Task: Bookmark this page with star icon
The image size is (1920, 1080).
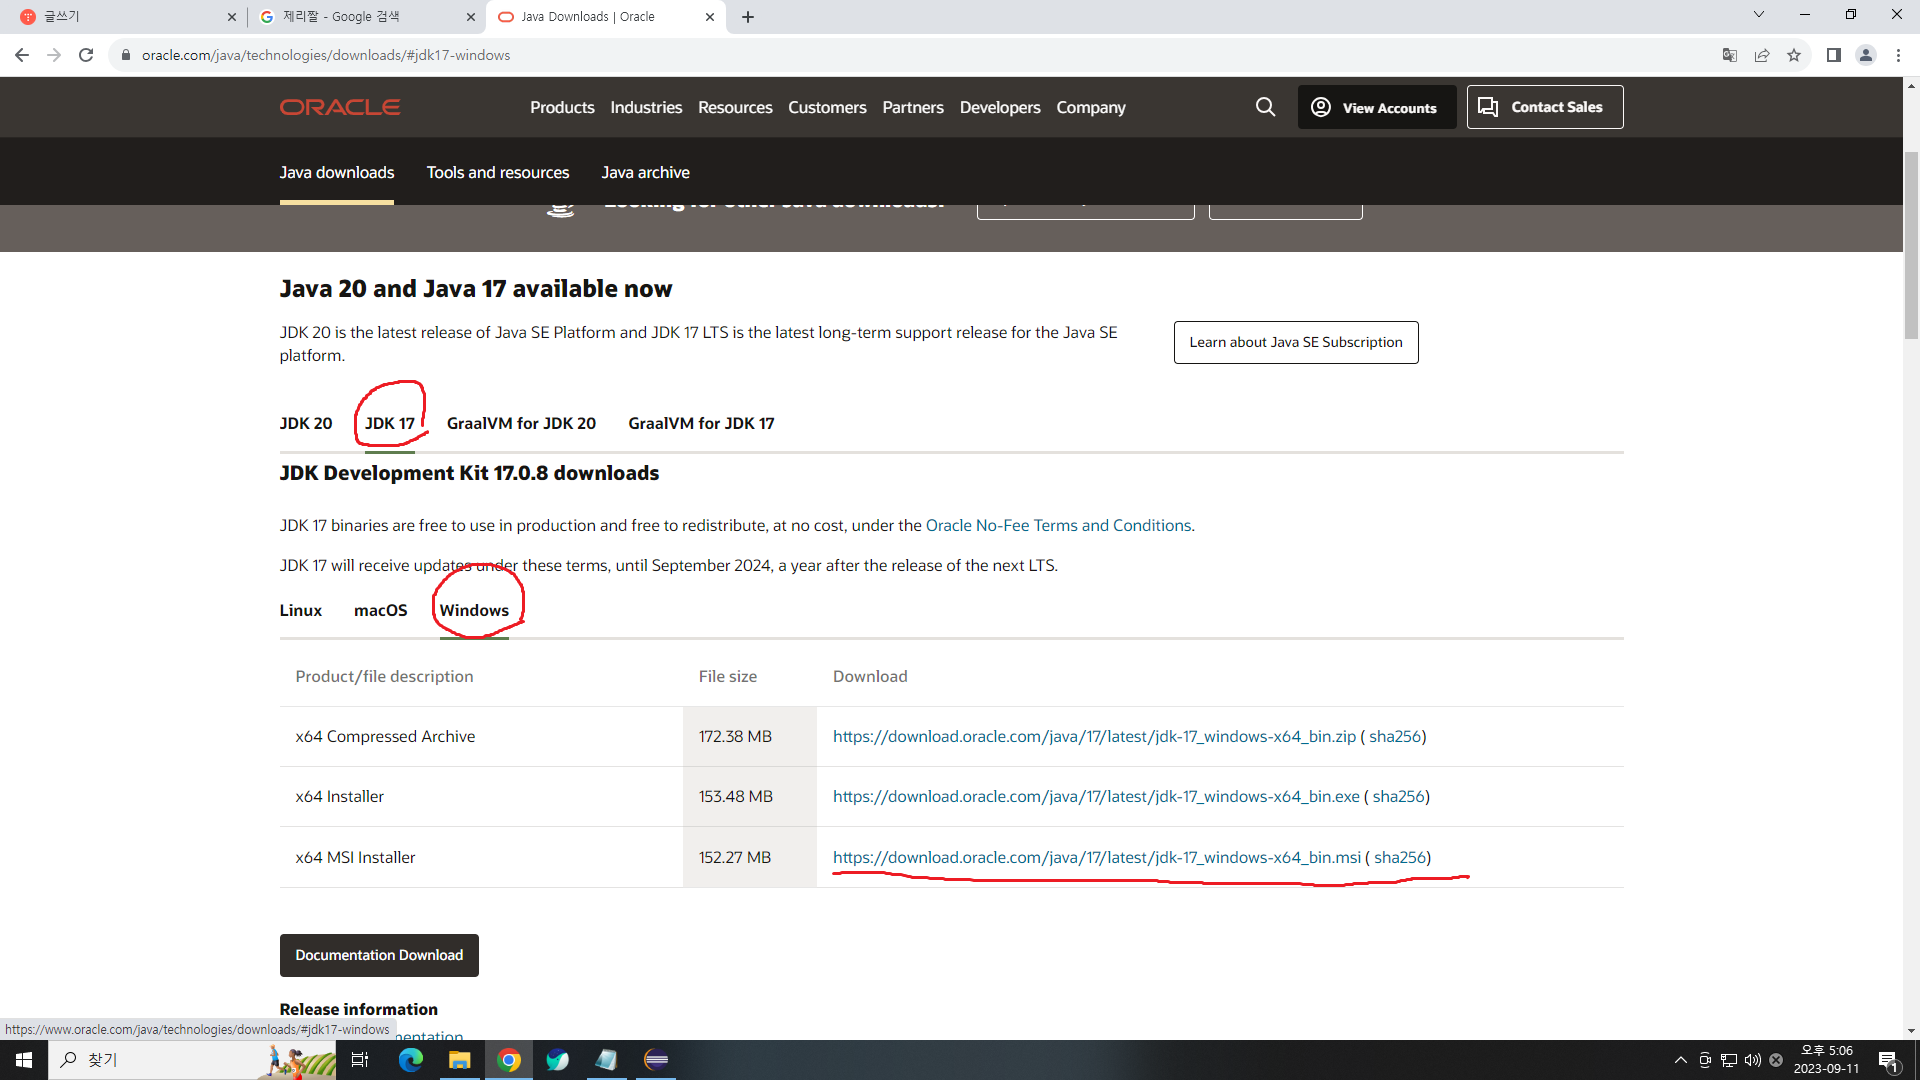Action: pyautogui.click(x=1794, y=55)
